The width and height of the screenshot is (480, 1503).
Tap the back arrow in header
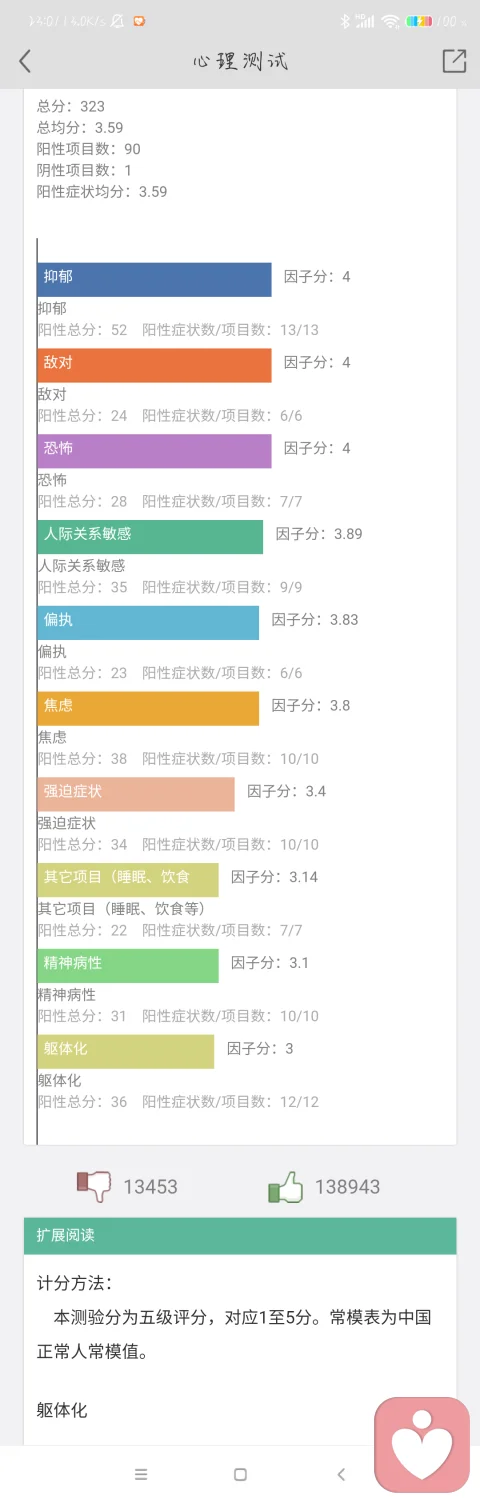(x=25, y=61)
